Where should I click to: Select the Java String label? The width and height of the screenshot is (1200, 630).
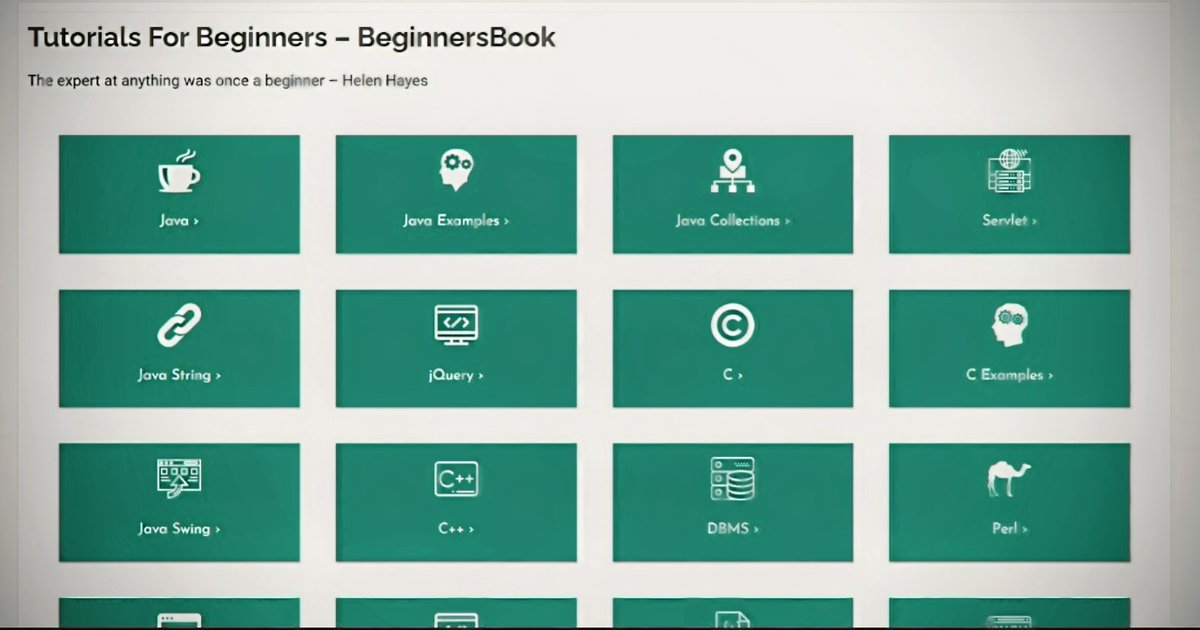179,376
